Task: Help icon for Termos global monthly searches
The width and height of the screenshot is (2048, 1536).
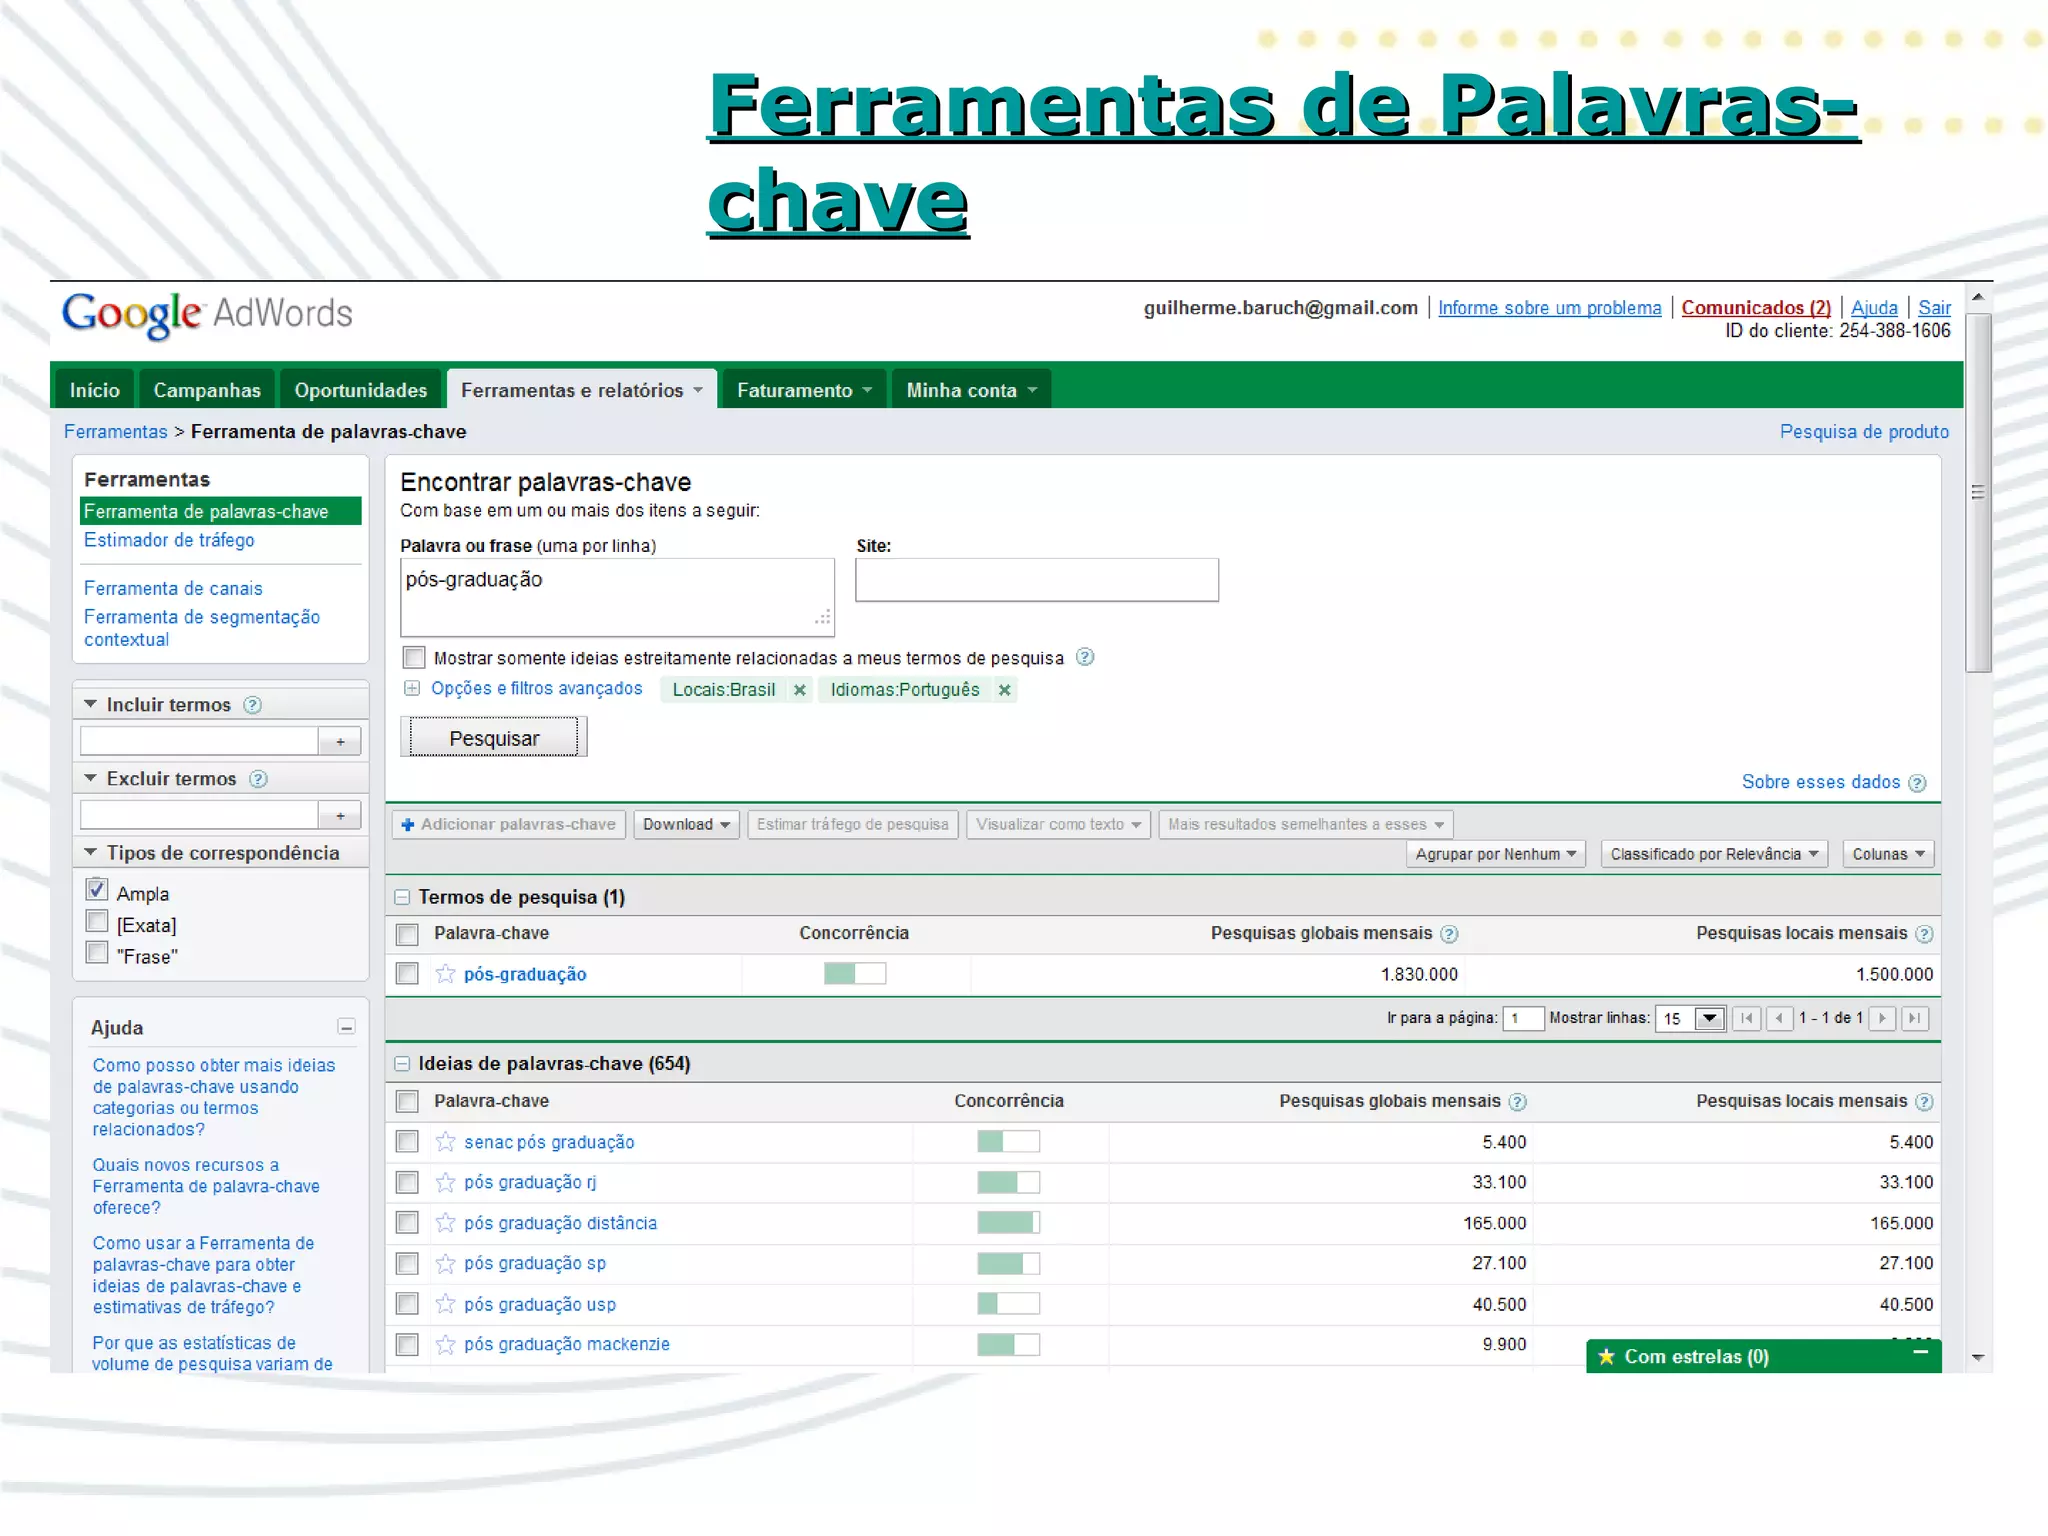Action: coord(1449,934)
